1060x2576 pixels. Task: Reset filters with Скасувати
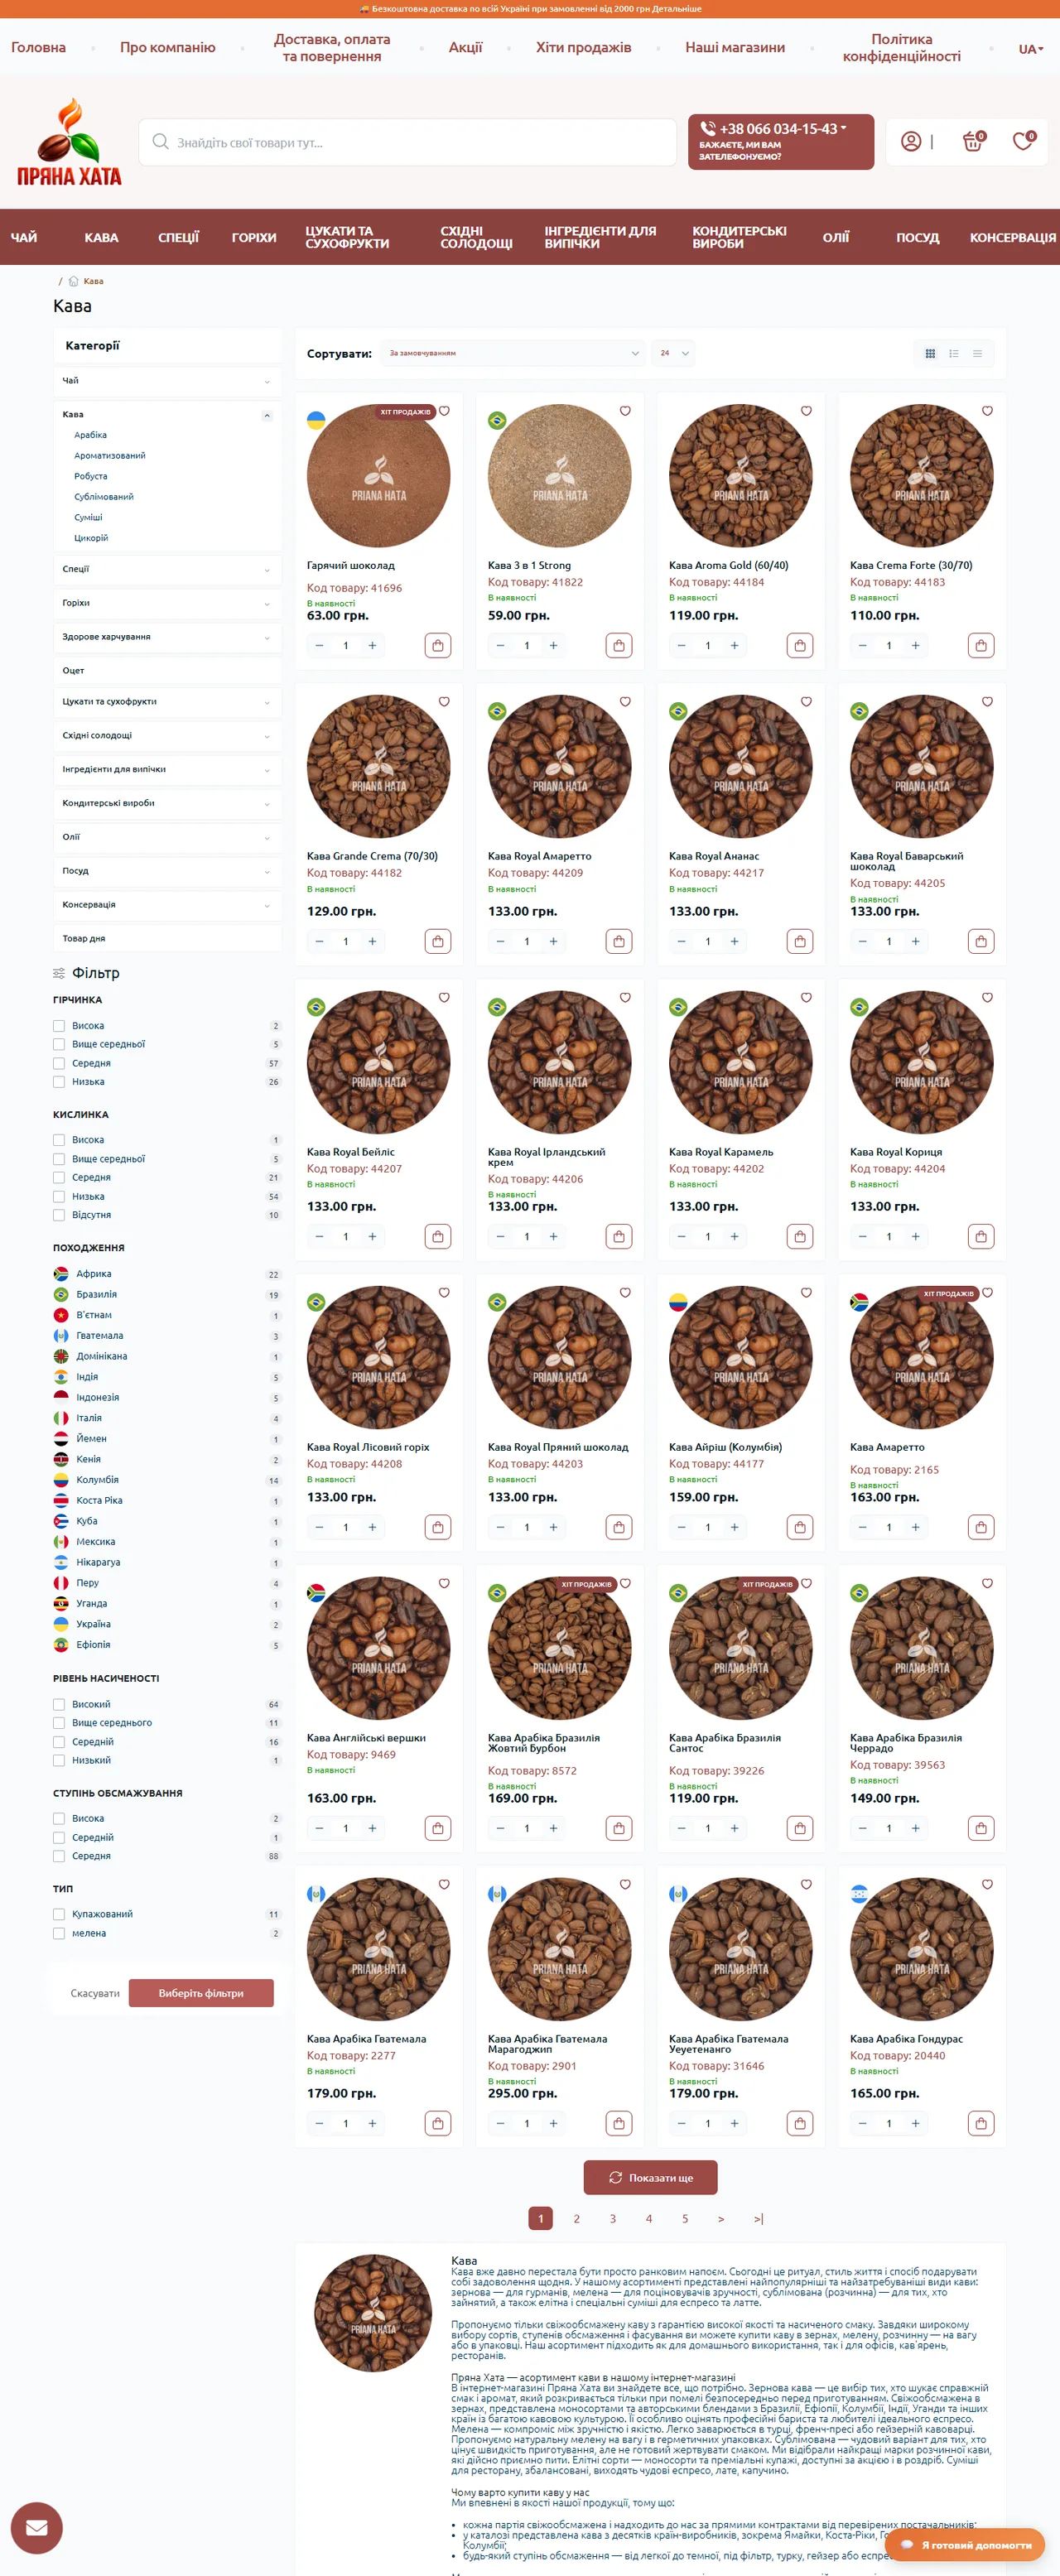[x=95, y=1993]
